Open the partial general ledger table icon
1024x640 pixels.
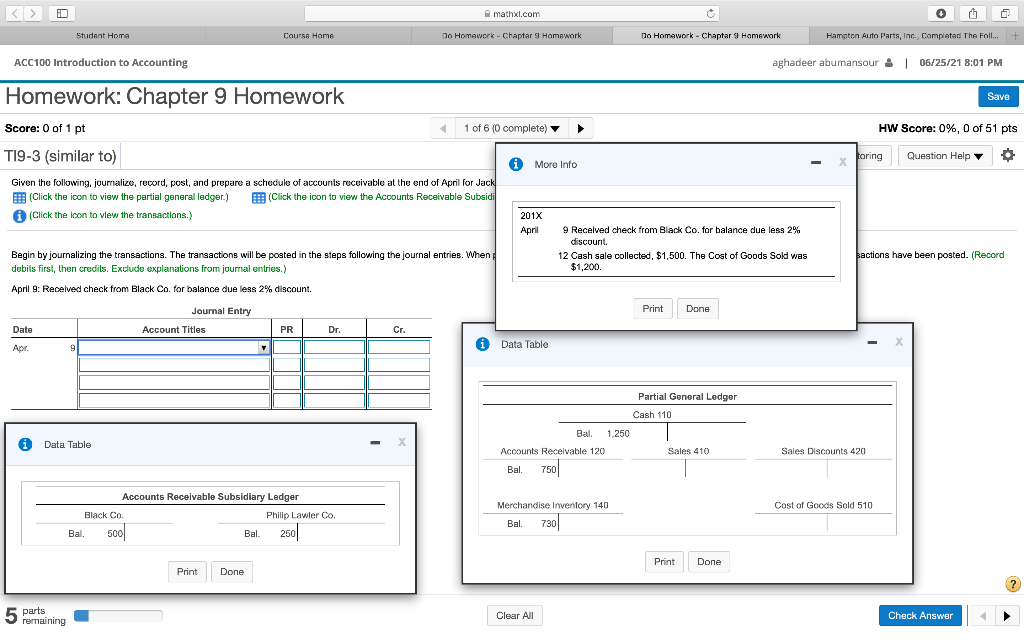click(19, 197)
